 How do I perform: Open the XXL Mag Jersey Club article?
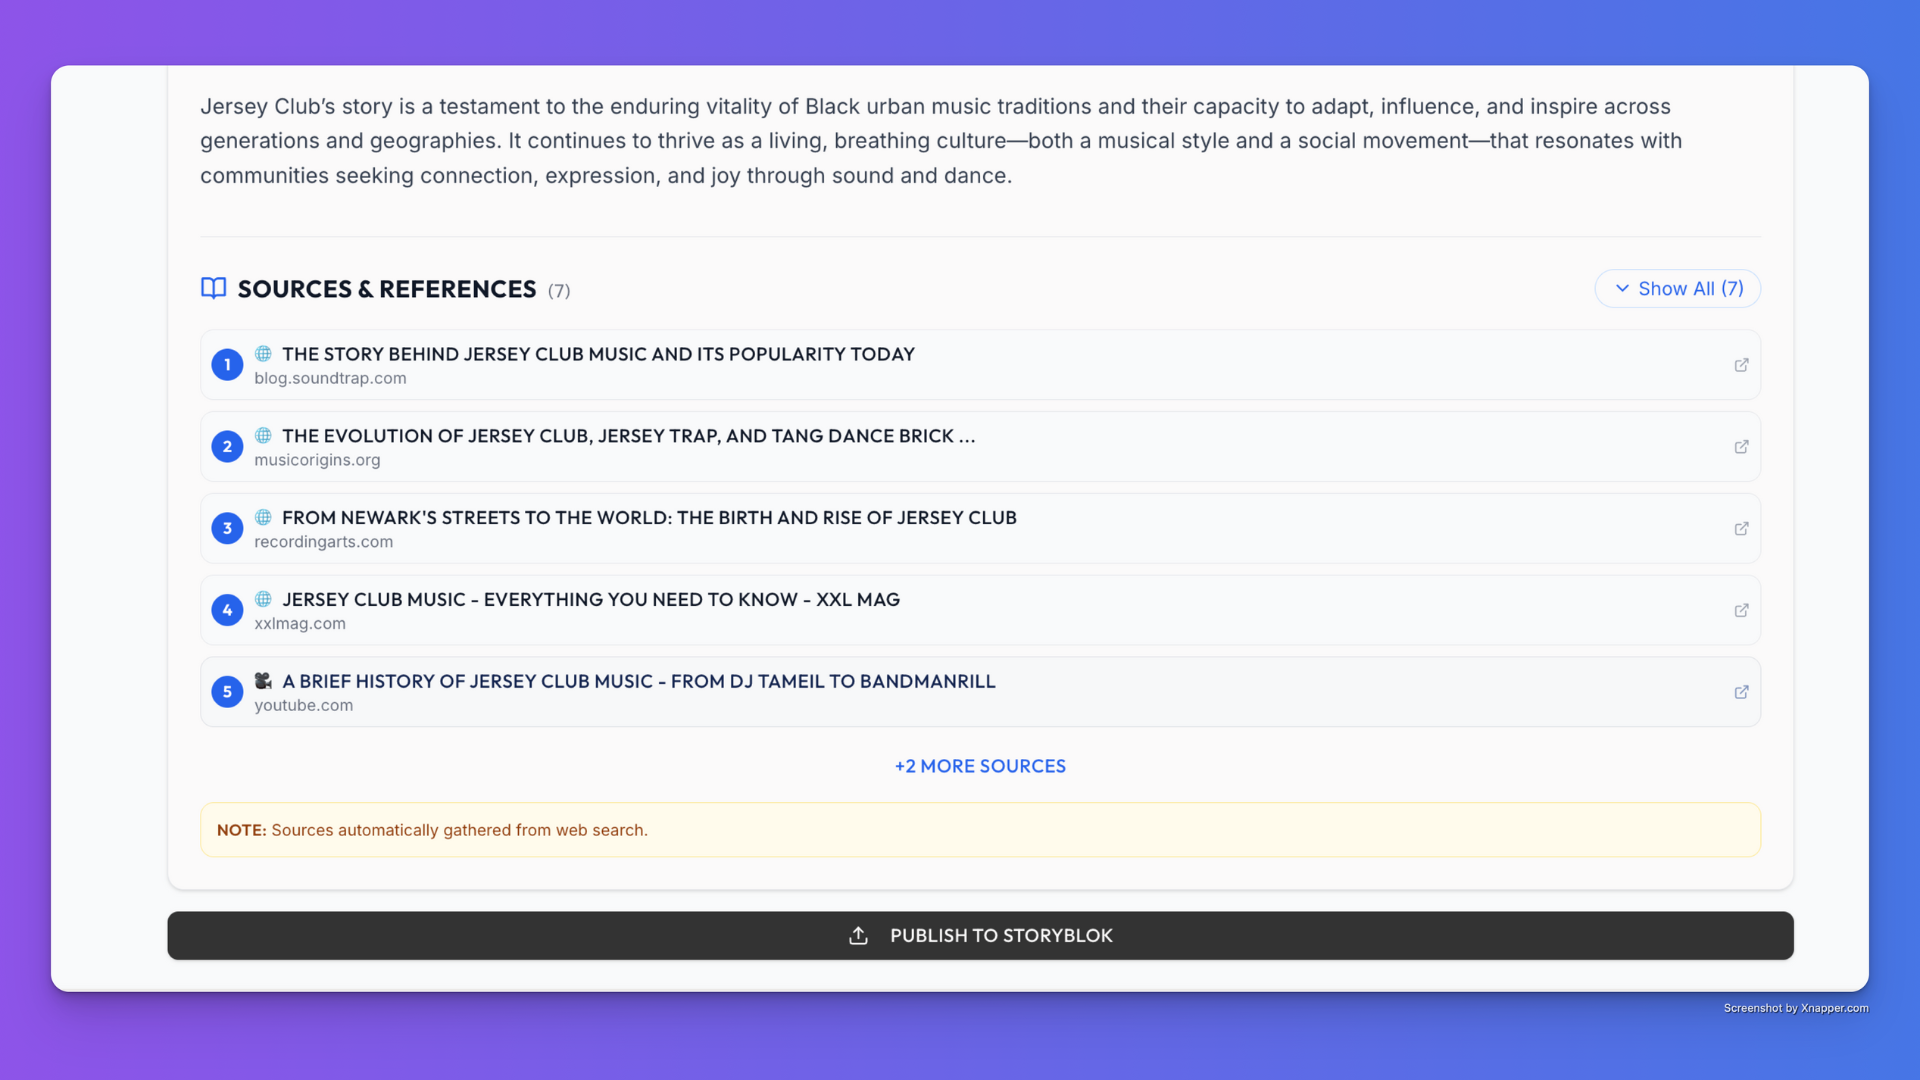[x=590, y=600]
